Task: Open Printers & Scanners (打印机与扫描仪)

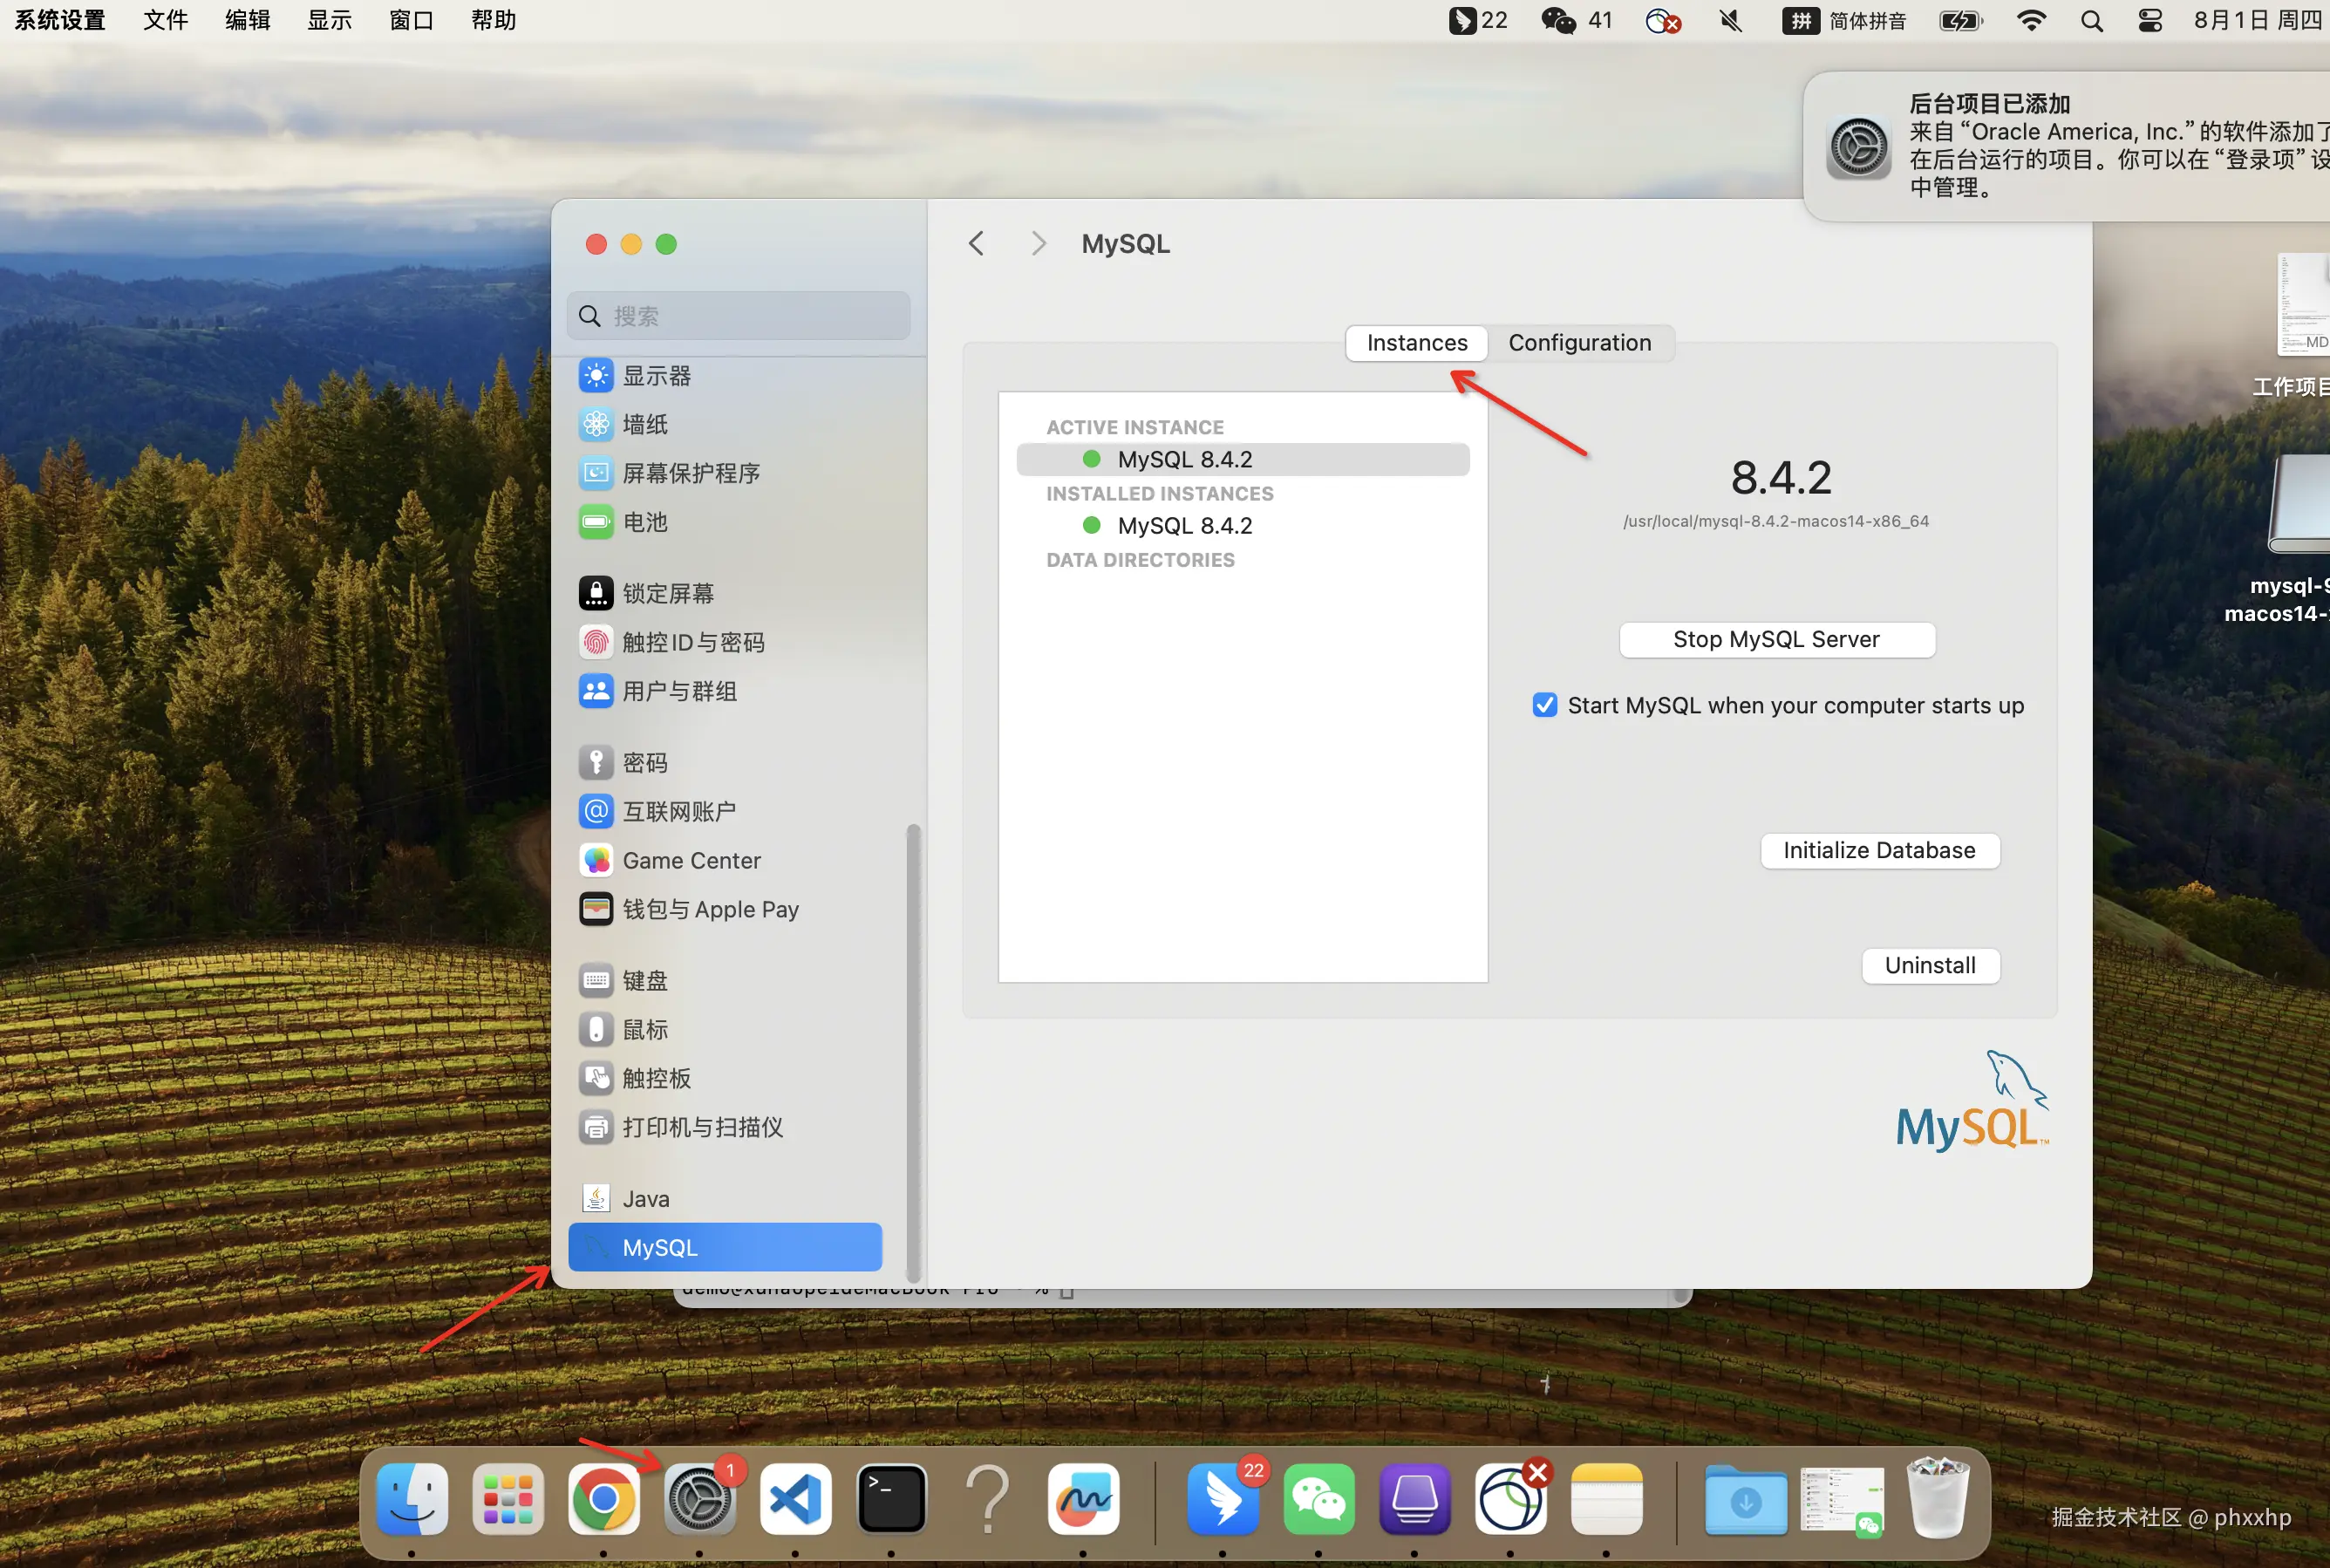Action: 701,1127
